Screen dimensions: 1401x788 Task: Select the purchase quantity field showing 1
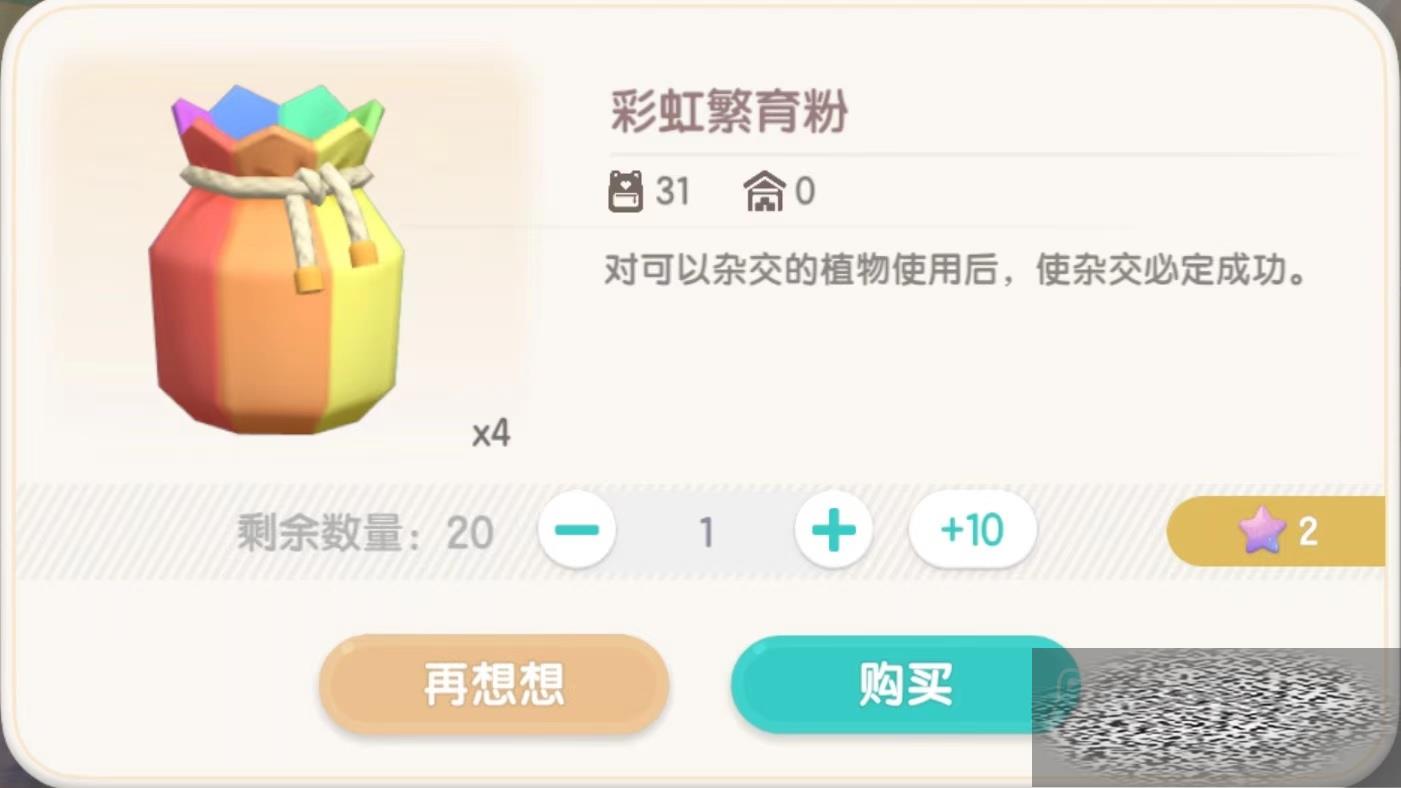pos(706,531)
